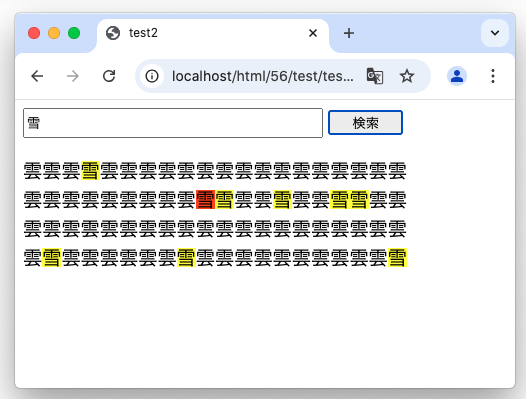This screenshot has height=399, width=526.
Task: Click the yellow 雪 right after the red one
Action: click(x=224, y=199)
